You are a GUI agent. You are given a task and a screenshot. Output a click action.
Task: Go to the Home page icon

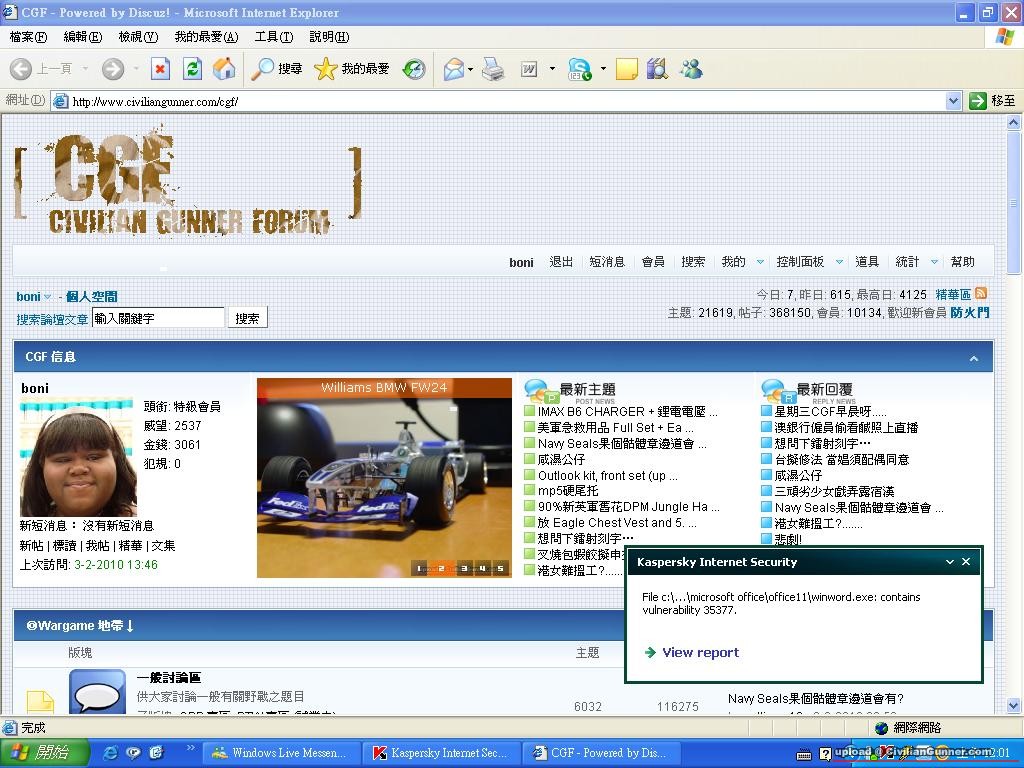(x=224, y=69)
